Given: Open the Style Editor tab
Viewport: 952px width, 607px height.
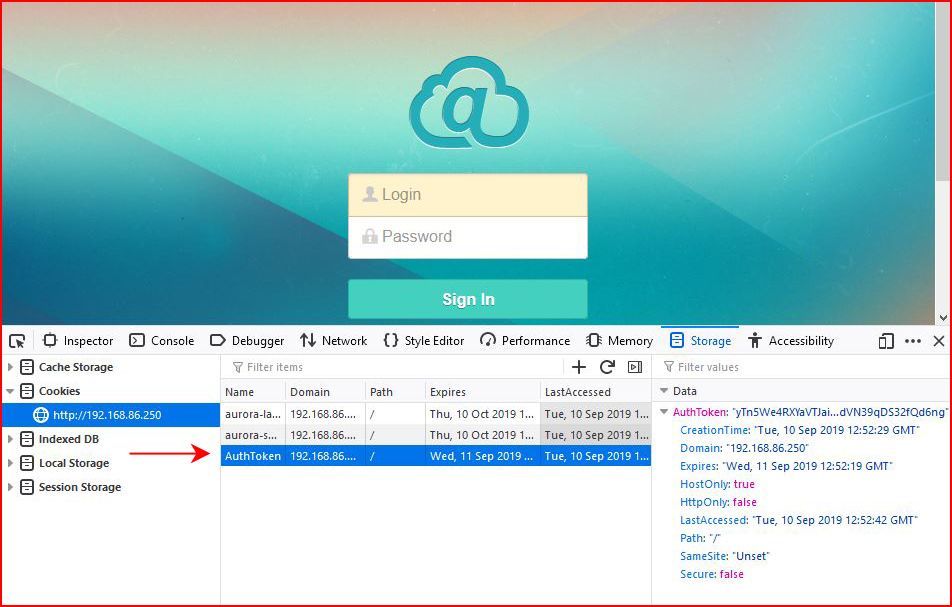Looking at the screenshot, I should 424,341.
